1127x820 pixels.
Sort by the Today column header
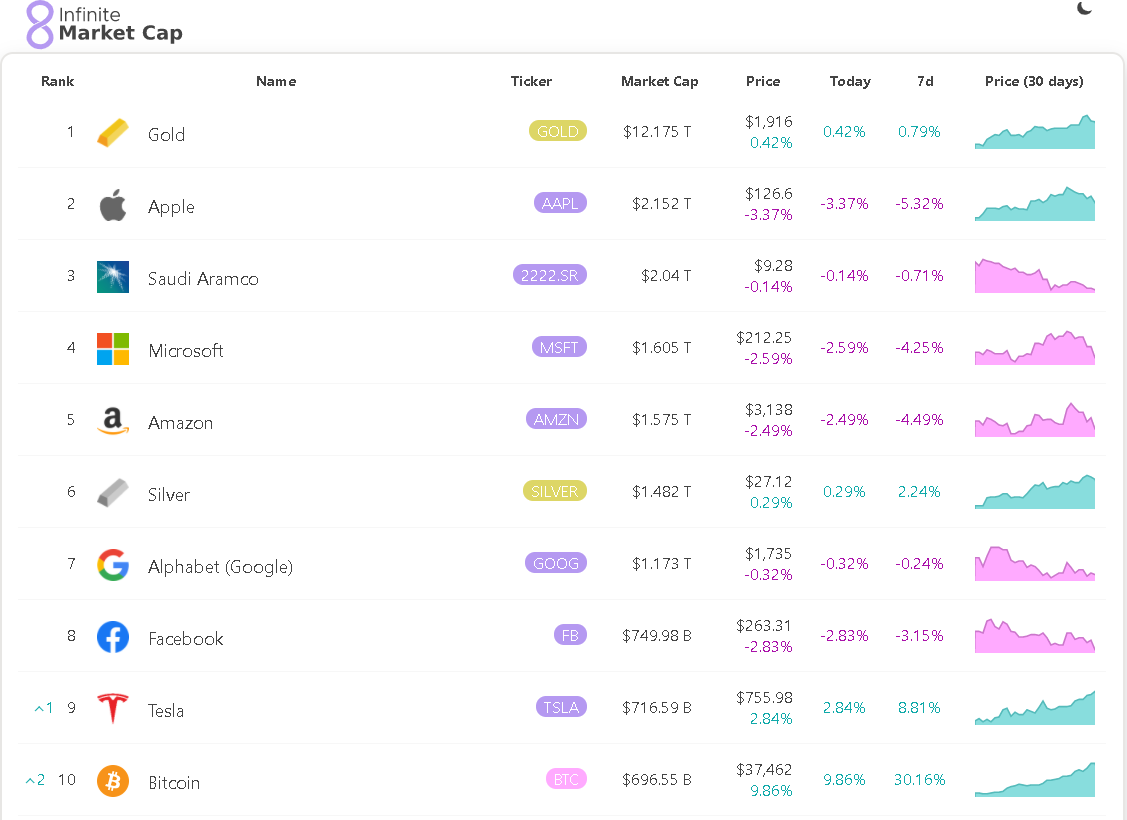850,81
